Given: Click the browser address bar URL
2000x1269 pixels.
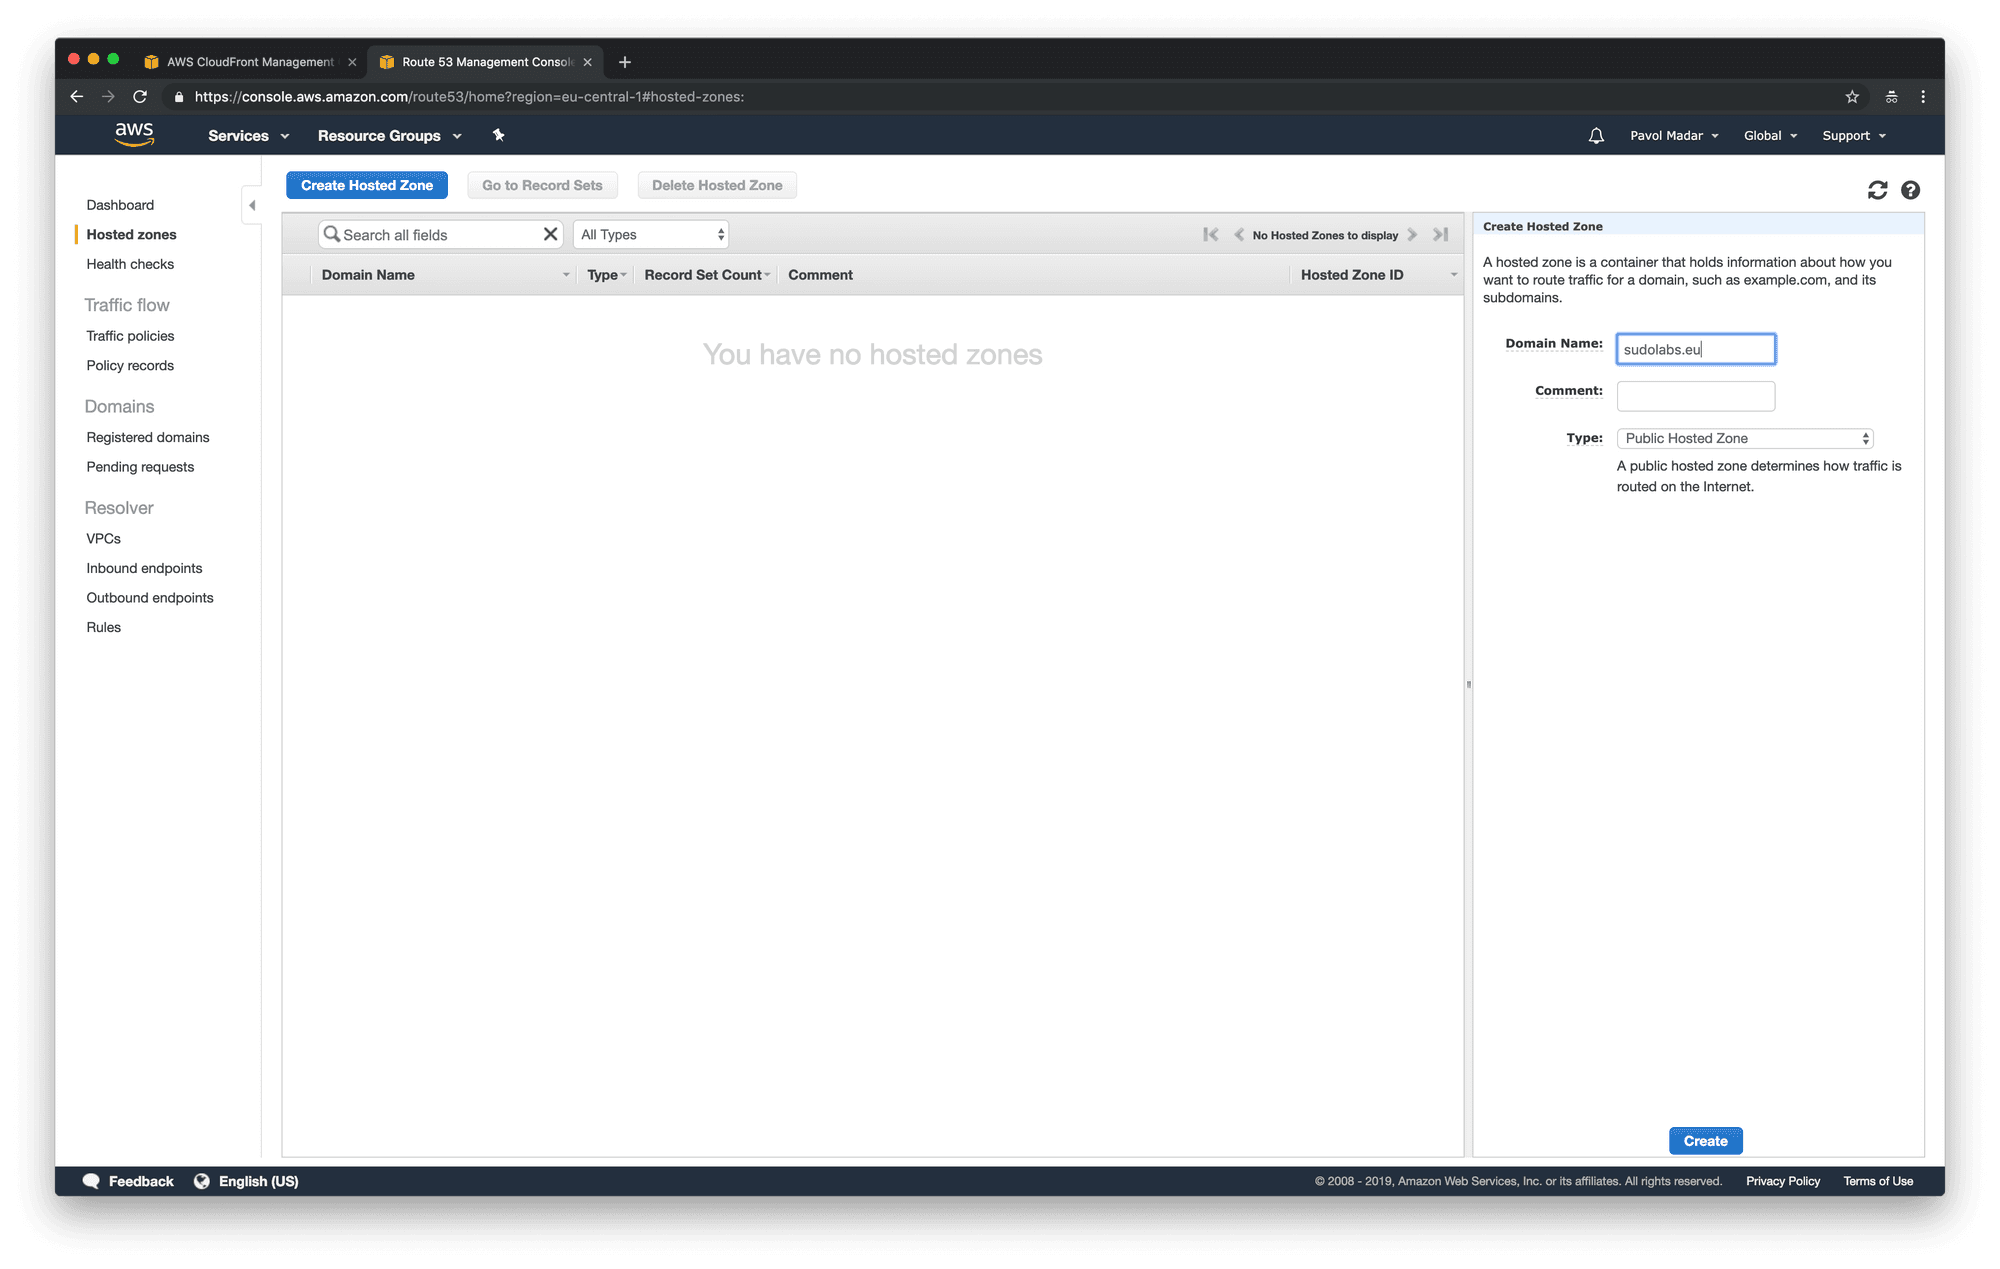Looking at the screenshot, I should (x=469, y=97).
